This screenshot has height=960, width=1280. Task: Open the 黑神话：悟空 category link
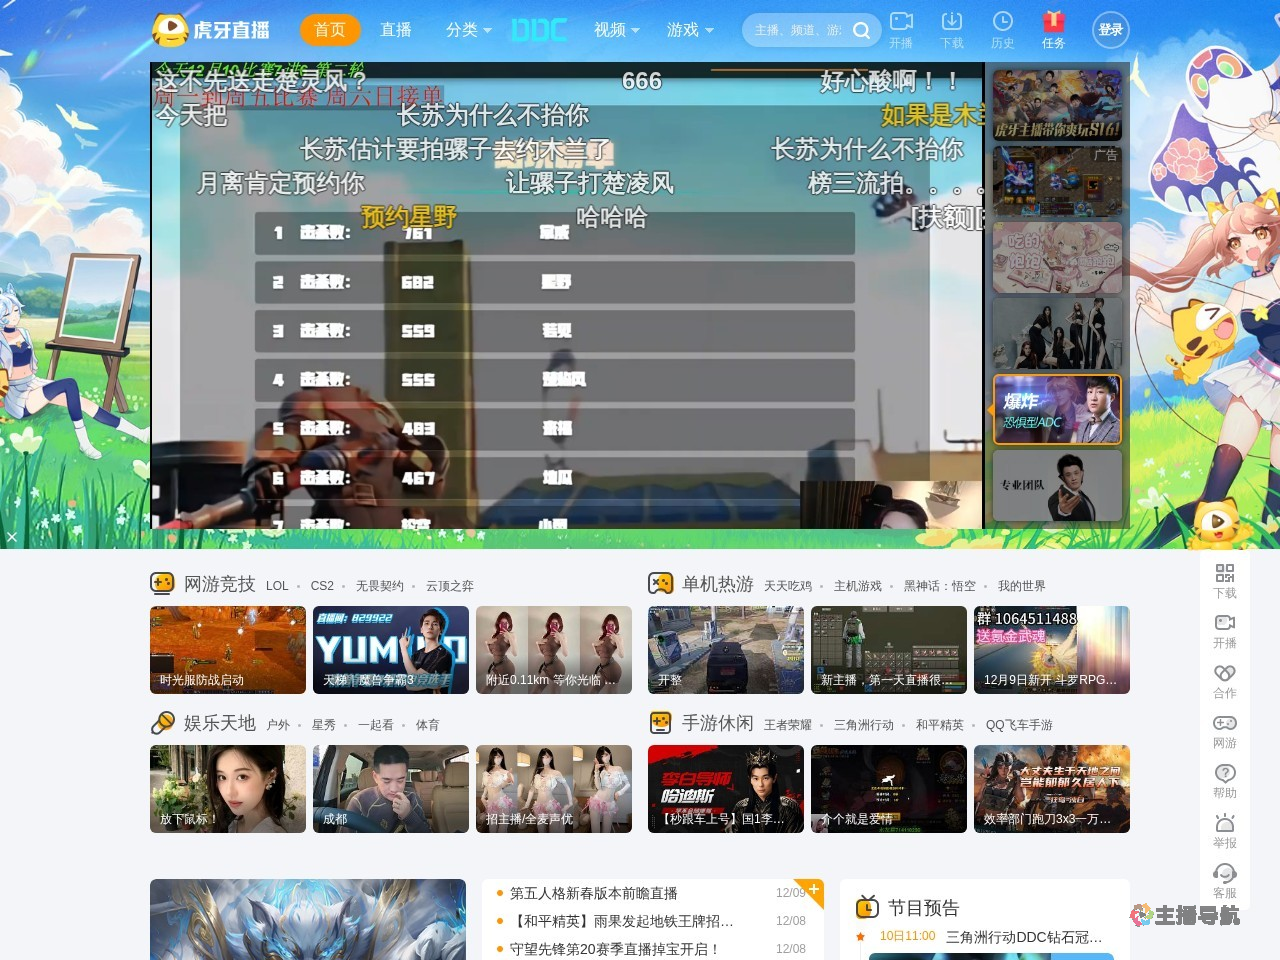(x=939, y=586)
